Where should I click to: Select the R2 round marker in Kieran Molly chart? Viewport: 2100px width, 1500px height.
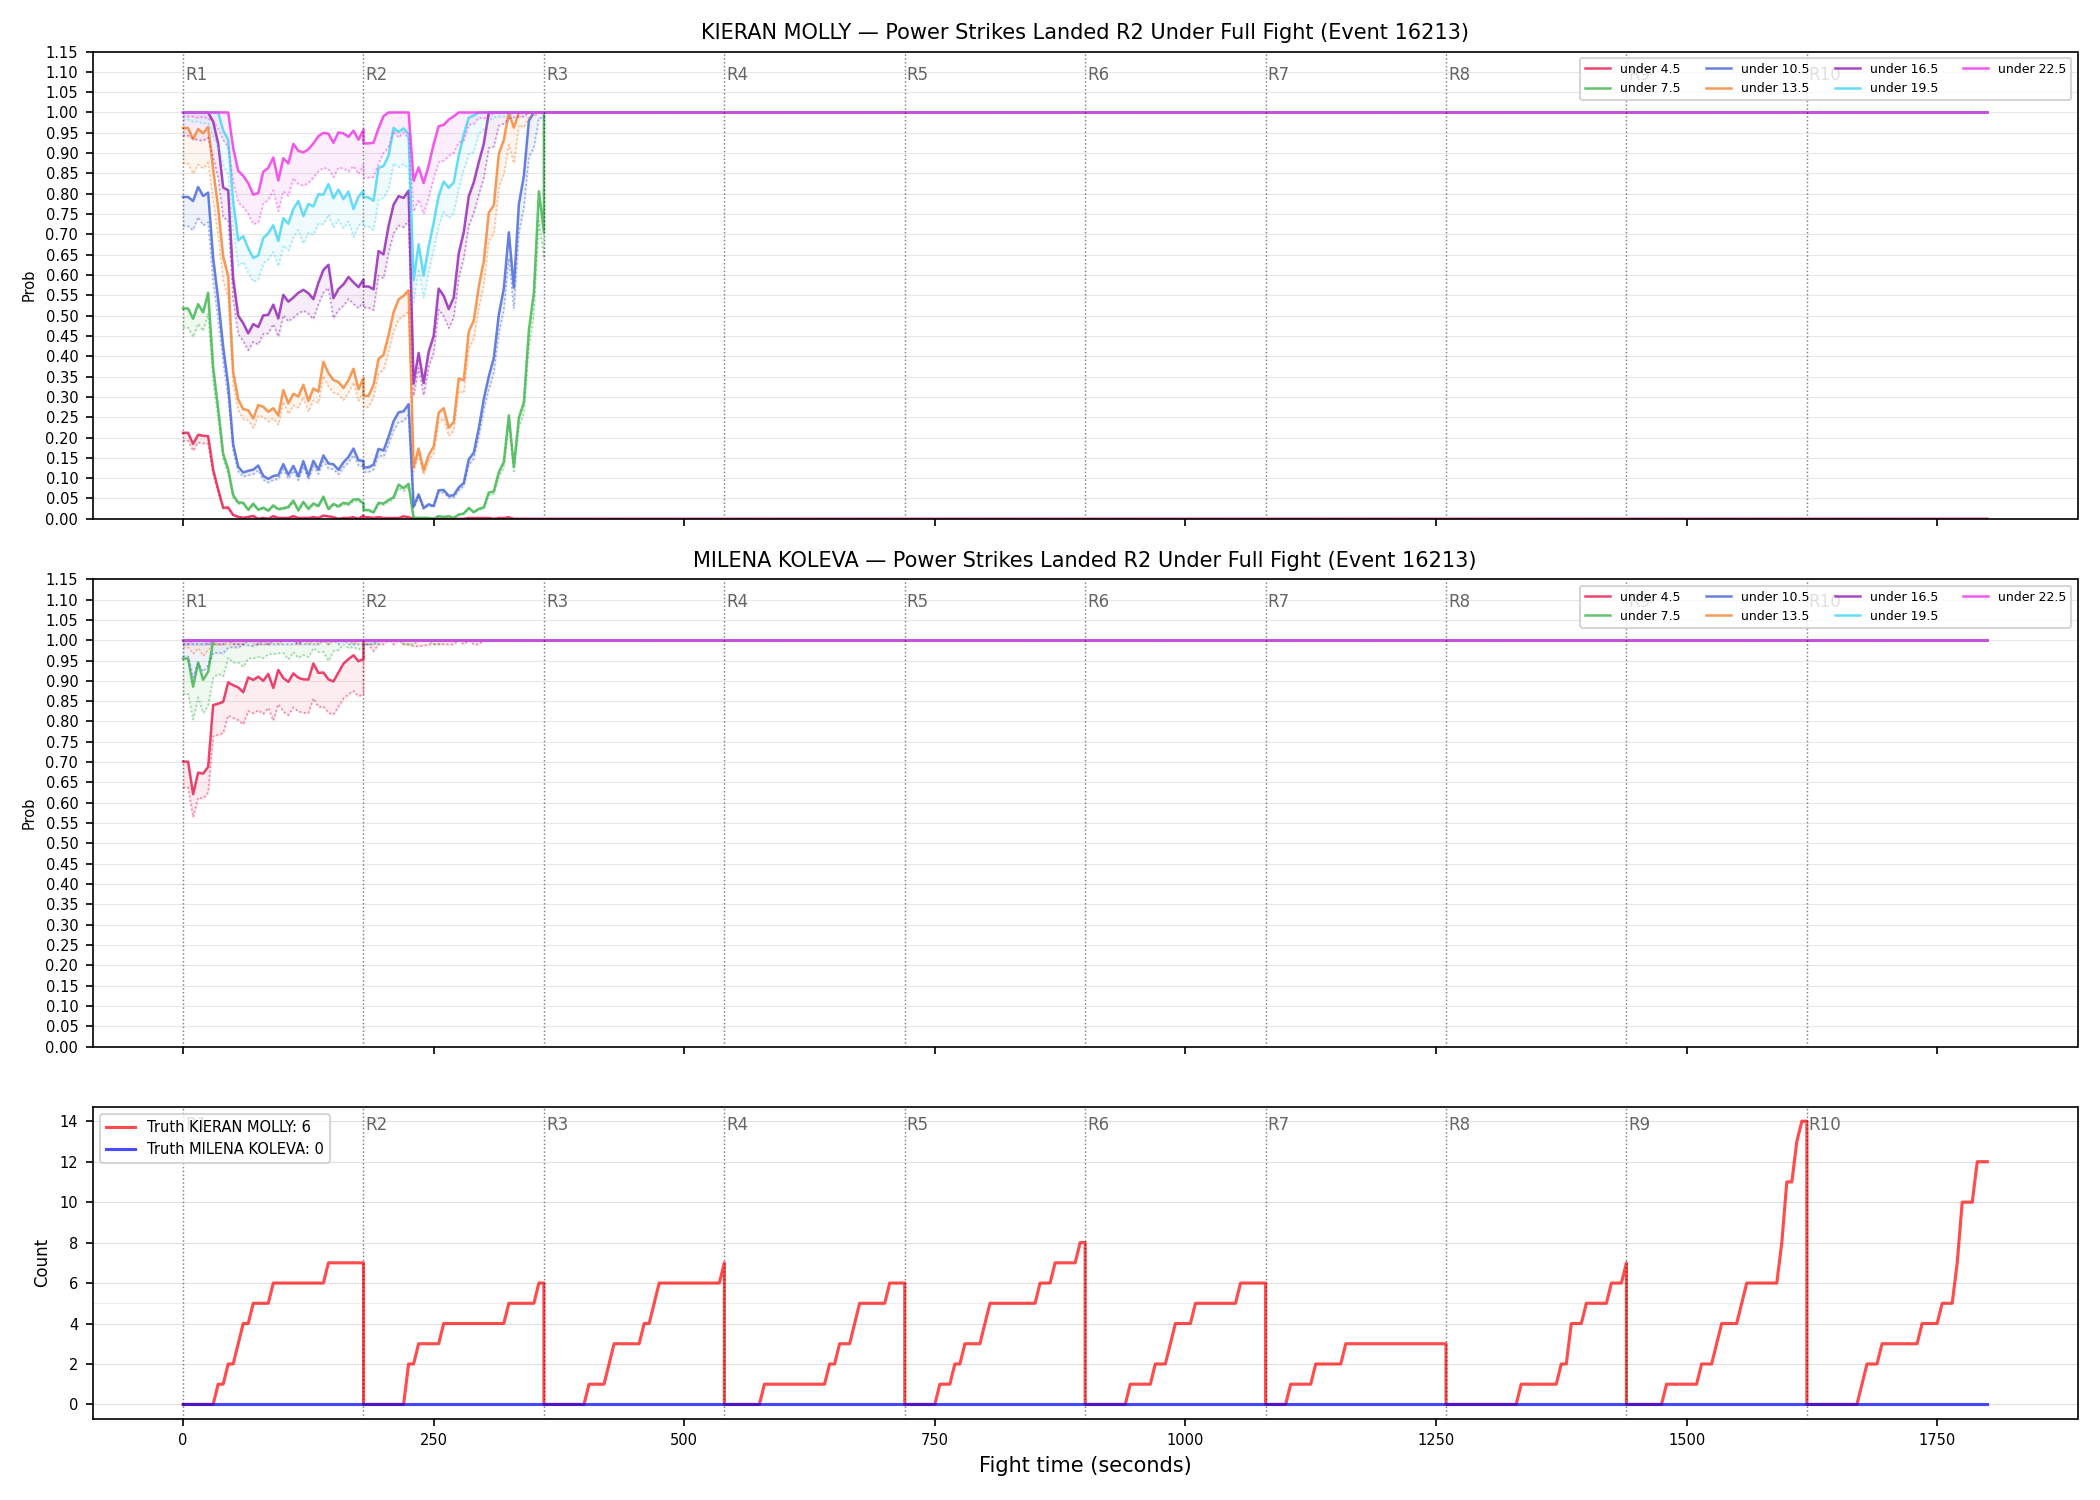pyautogui.click(x=376, y=74)
